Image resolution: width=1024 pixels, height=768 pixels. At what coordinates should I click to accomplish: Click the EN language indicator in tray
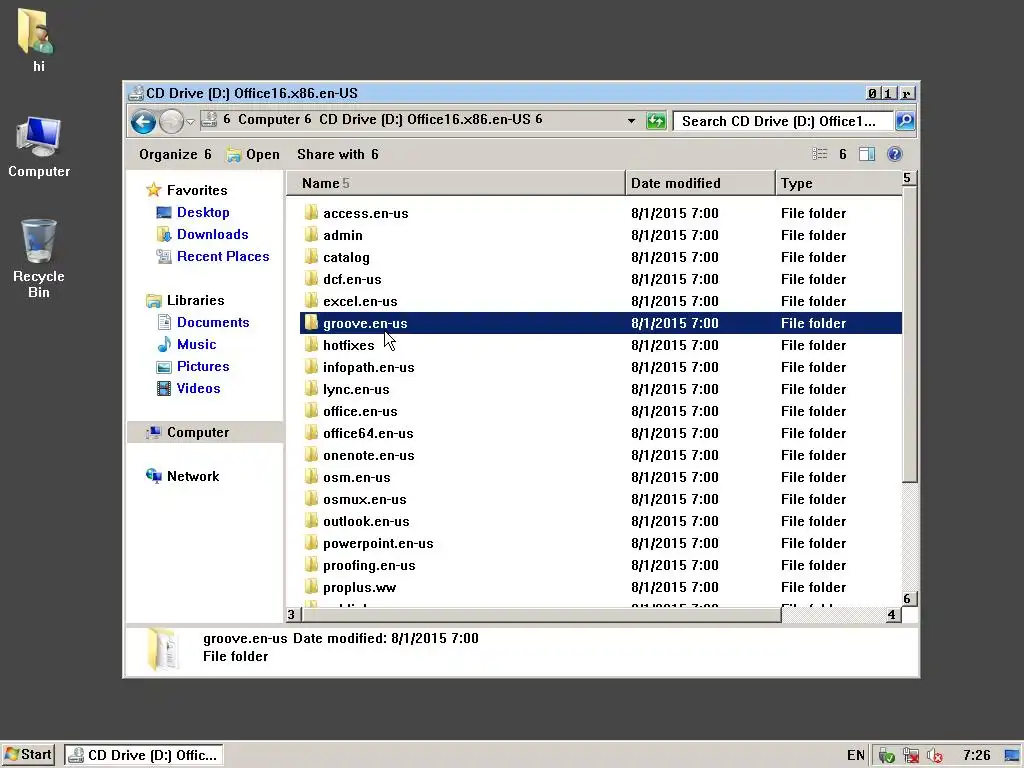[x=856, y=756]
